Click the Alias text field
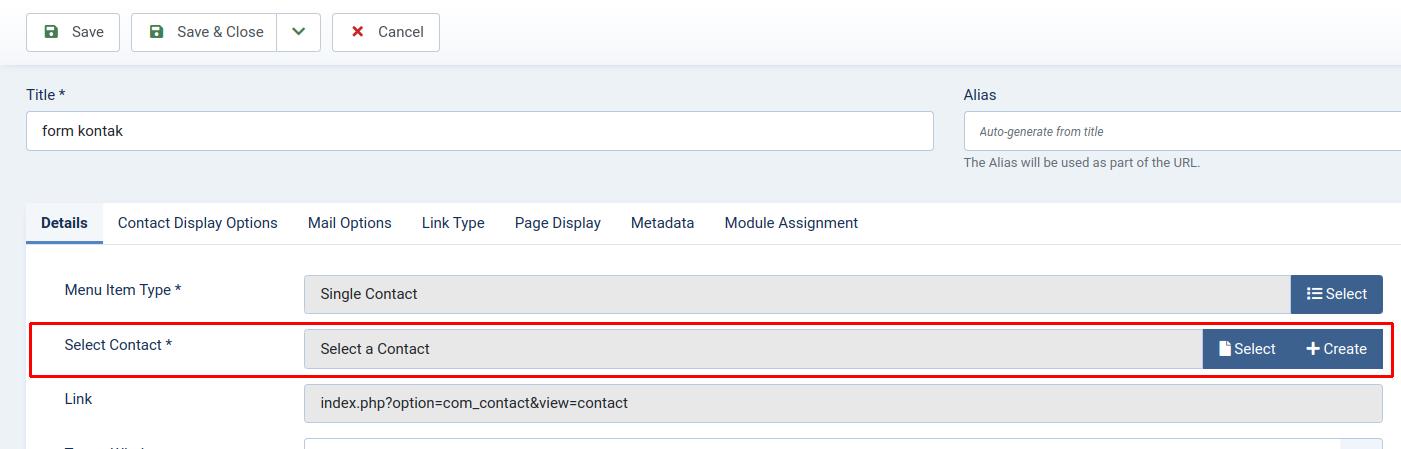 1182,131
